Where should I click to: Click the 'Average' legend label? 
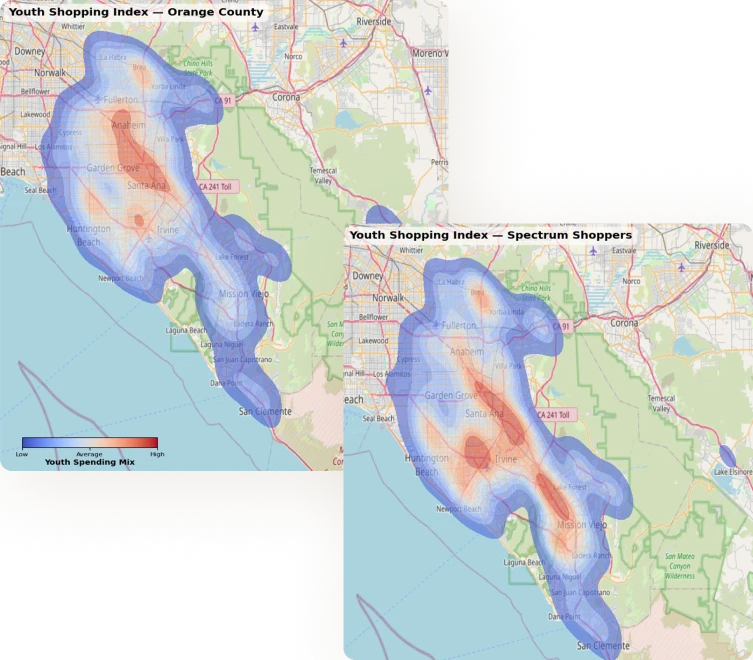point(89,454)
